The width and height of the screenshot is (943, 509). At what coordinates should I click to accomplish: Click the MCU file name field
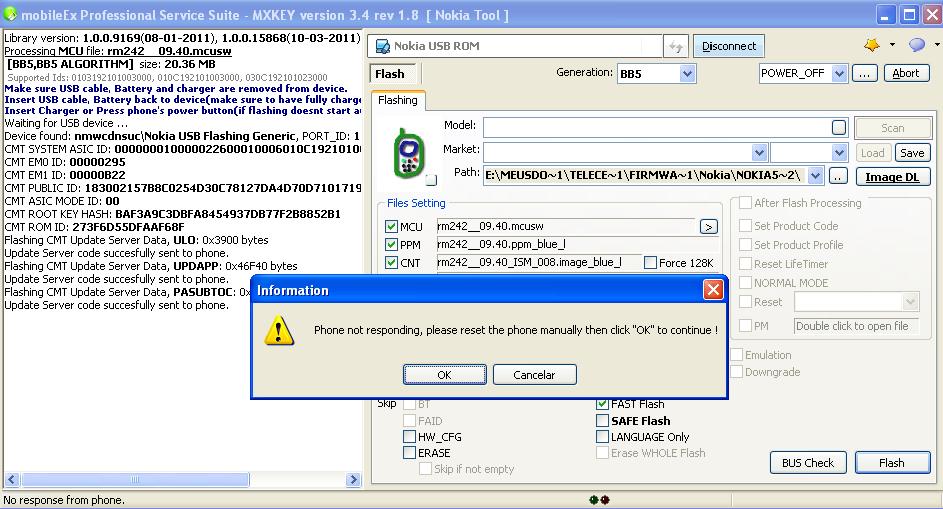[566, 227]
